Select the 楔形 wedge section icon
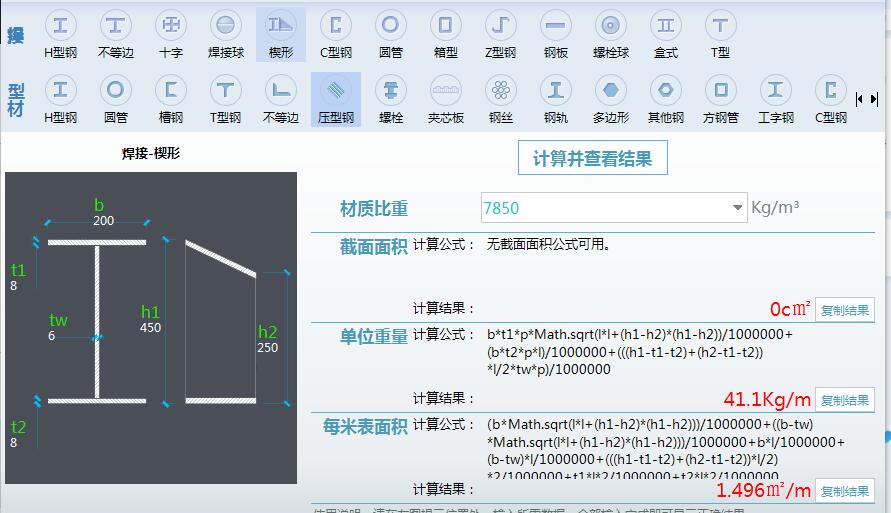The height and width of the screenshot is (513, 891). coord(281,34)
